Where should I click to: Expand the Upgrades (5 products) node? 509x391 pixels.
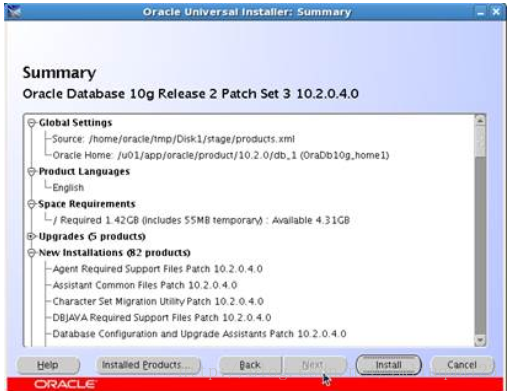[x=31, y=236]
